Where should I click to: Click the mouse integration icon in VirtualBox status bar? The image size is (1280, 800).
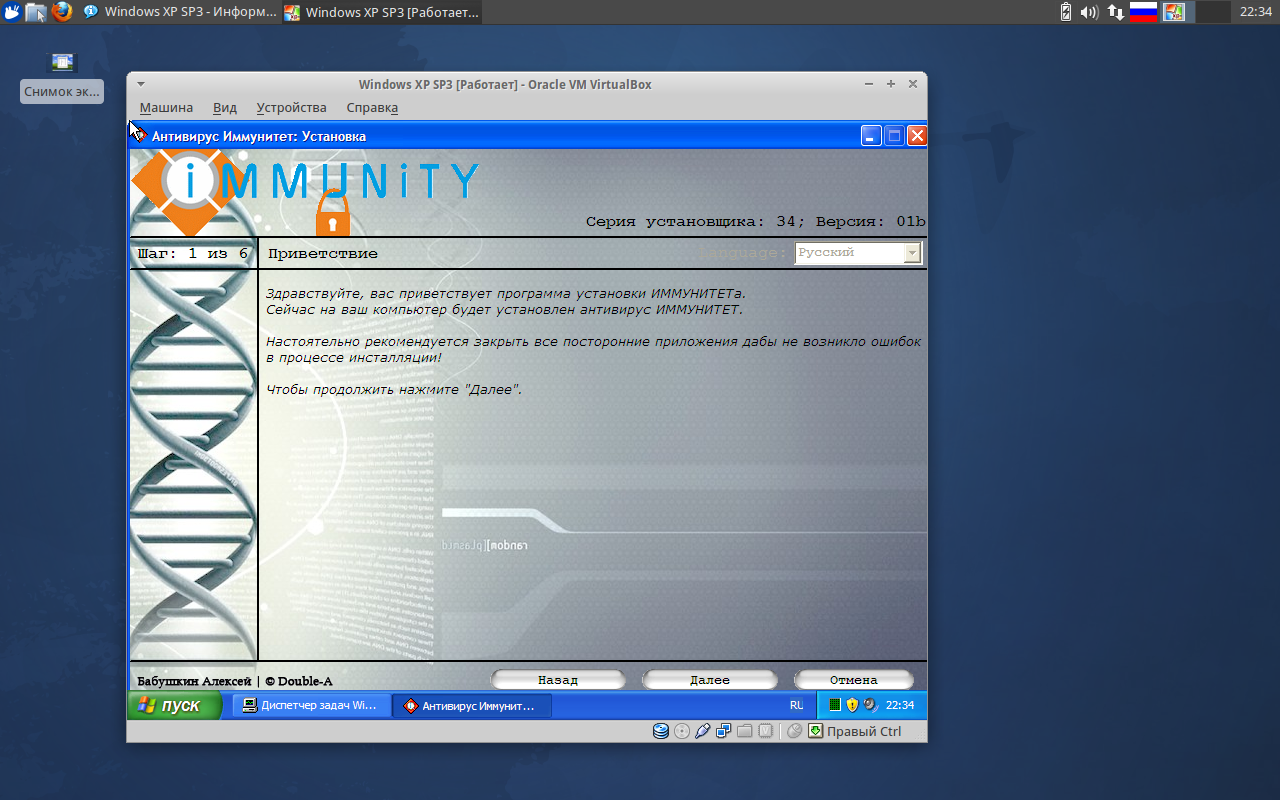[x=795, y=731]
